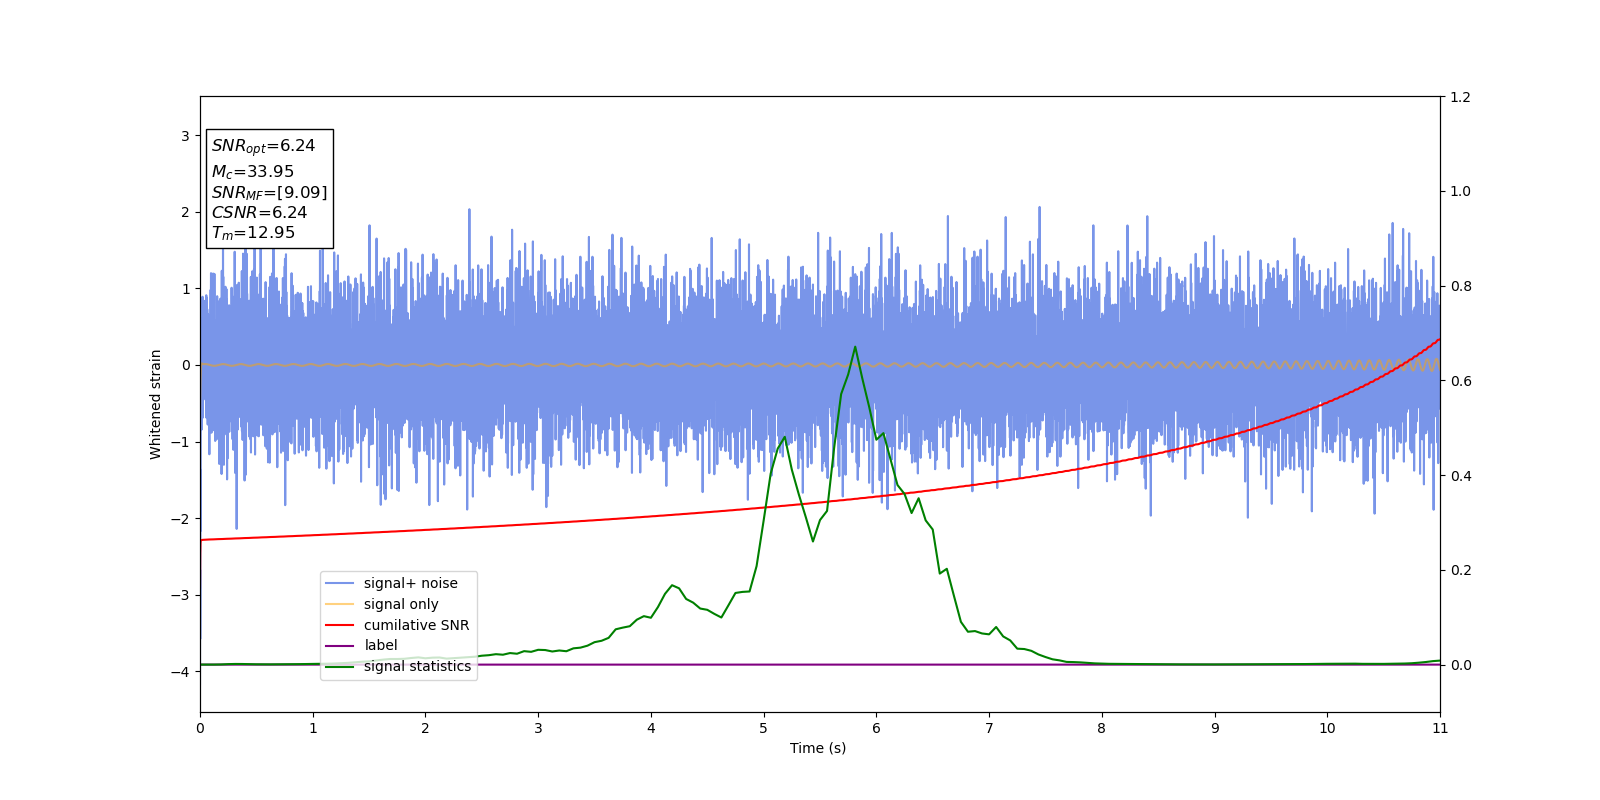
Task: Click the Tm=12.95 annotation
Action: pyautogui.click(x=253, y=233)
